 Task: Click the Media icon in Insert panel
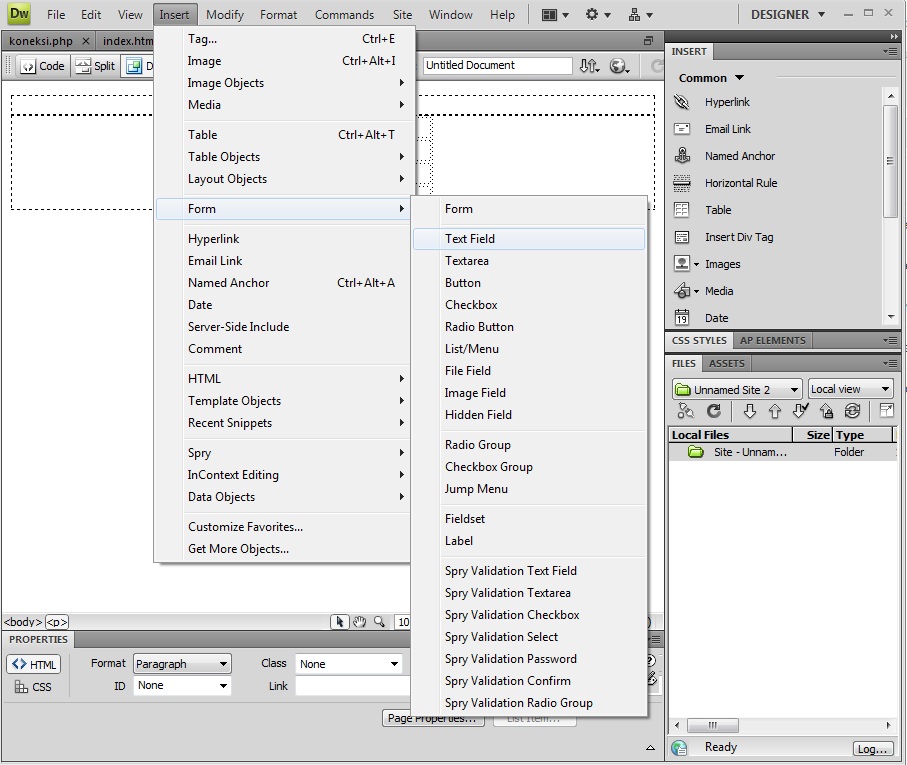click(x=682, y=291)
